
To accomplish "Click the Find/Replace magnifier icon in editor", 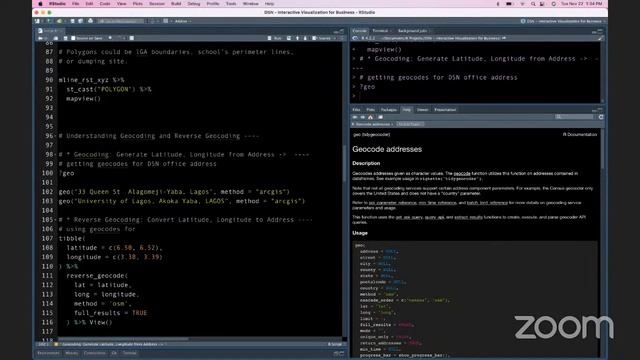I will tap(110, 38).
